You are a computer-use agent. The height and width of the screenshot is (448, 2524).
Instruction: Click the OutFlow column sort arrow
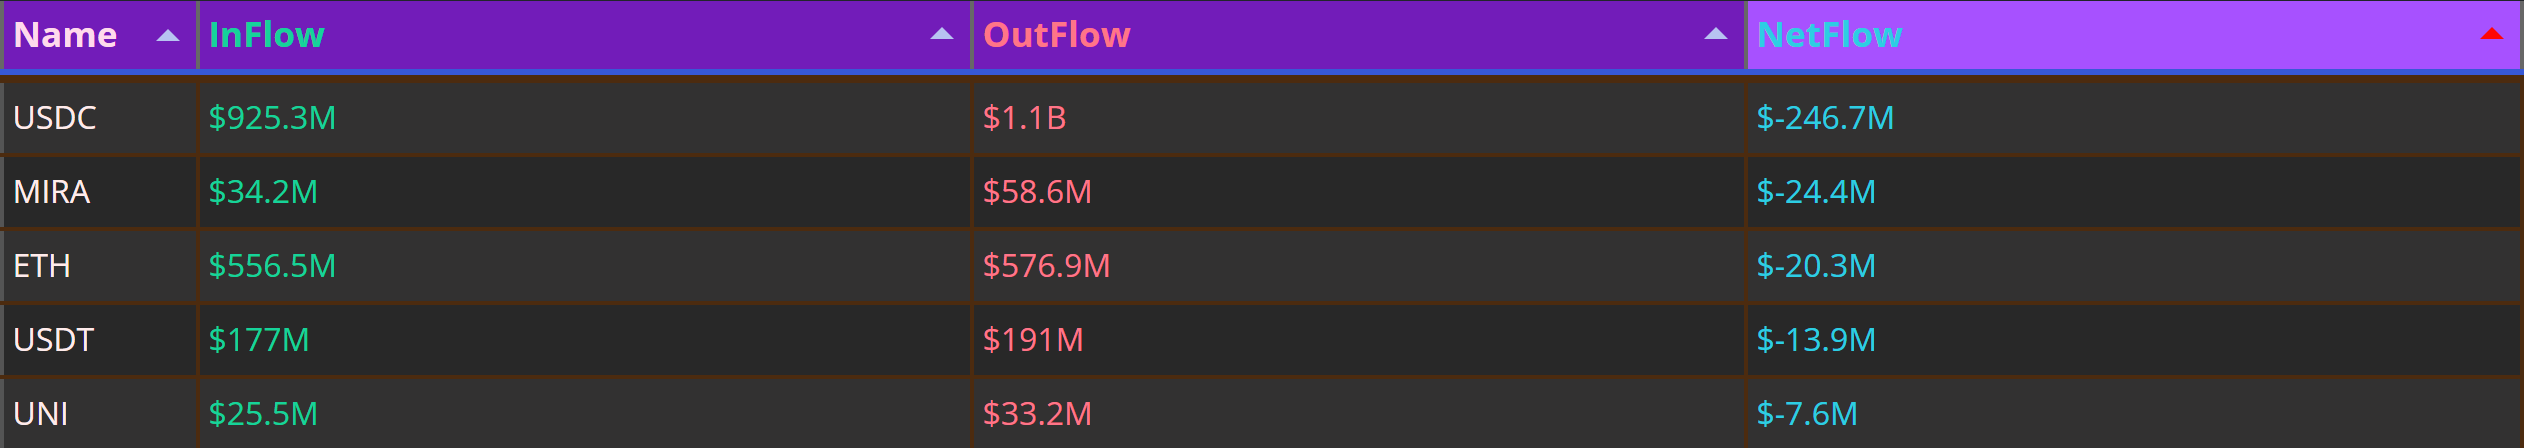(x=1716, y=34)
